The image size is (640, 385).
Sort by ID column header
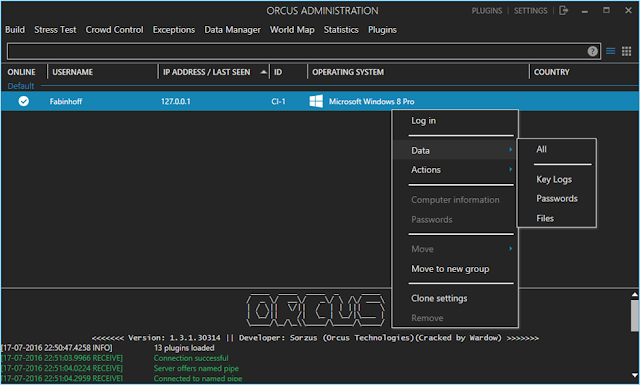point(278,72)
